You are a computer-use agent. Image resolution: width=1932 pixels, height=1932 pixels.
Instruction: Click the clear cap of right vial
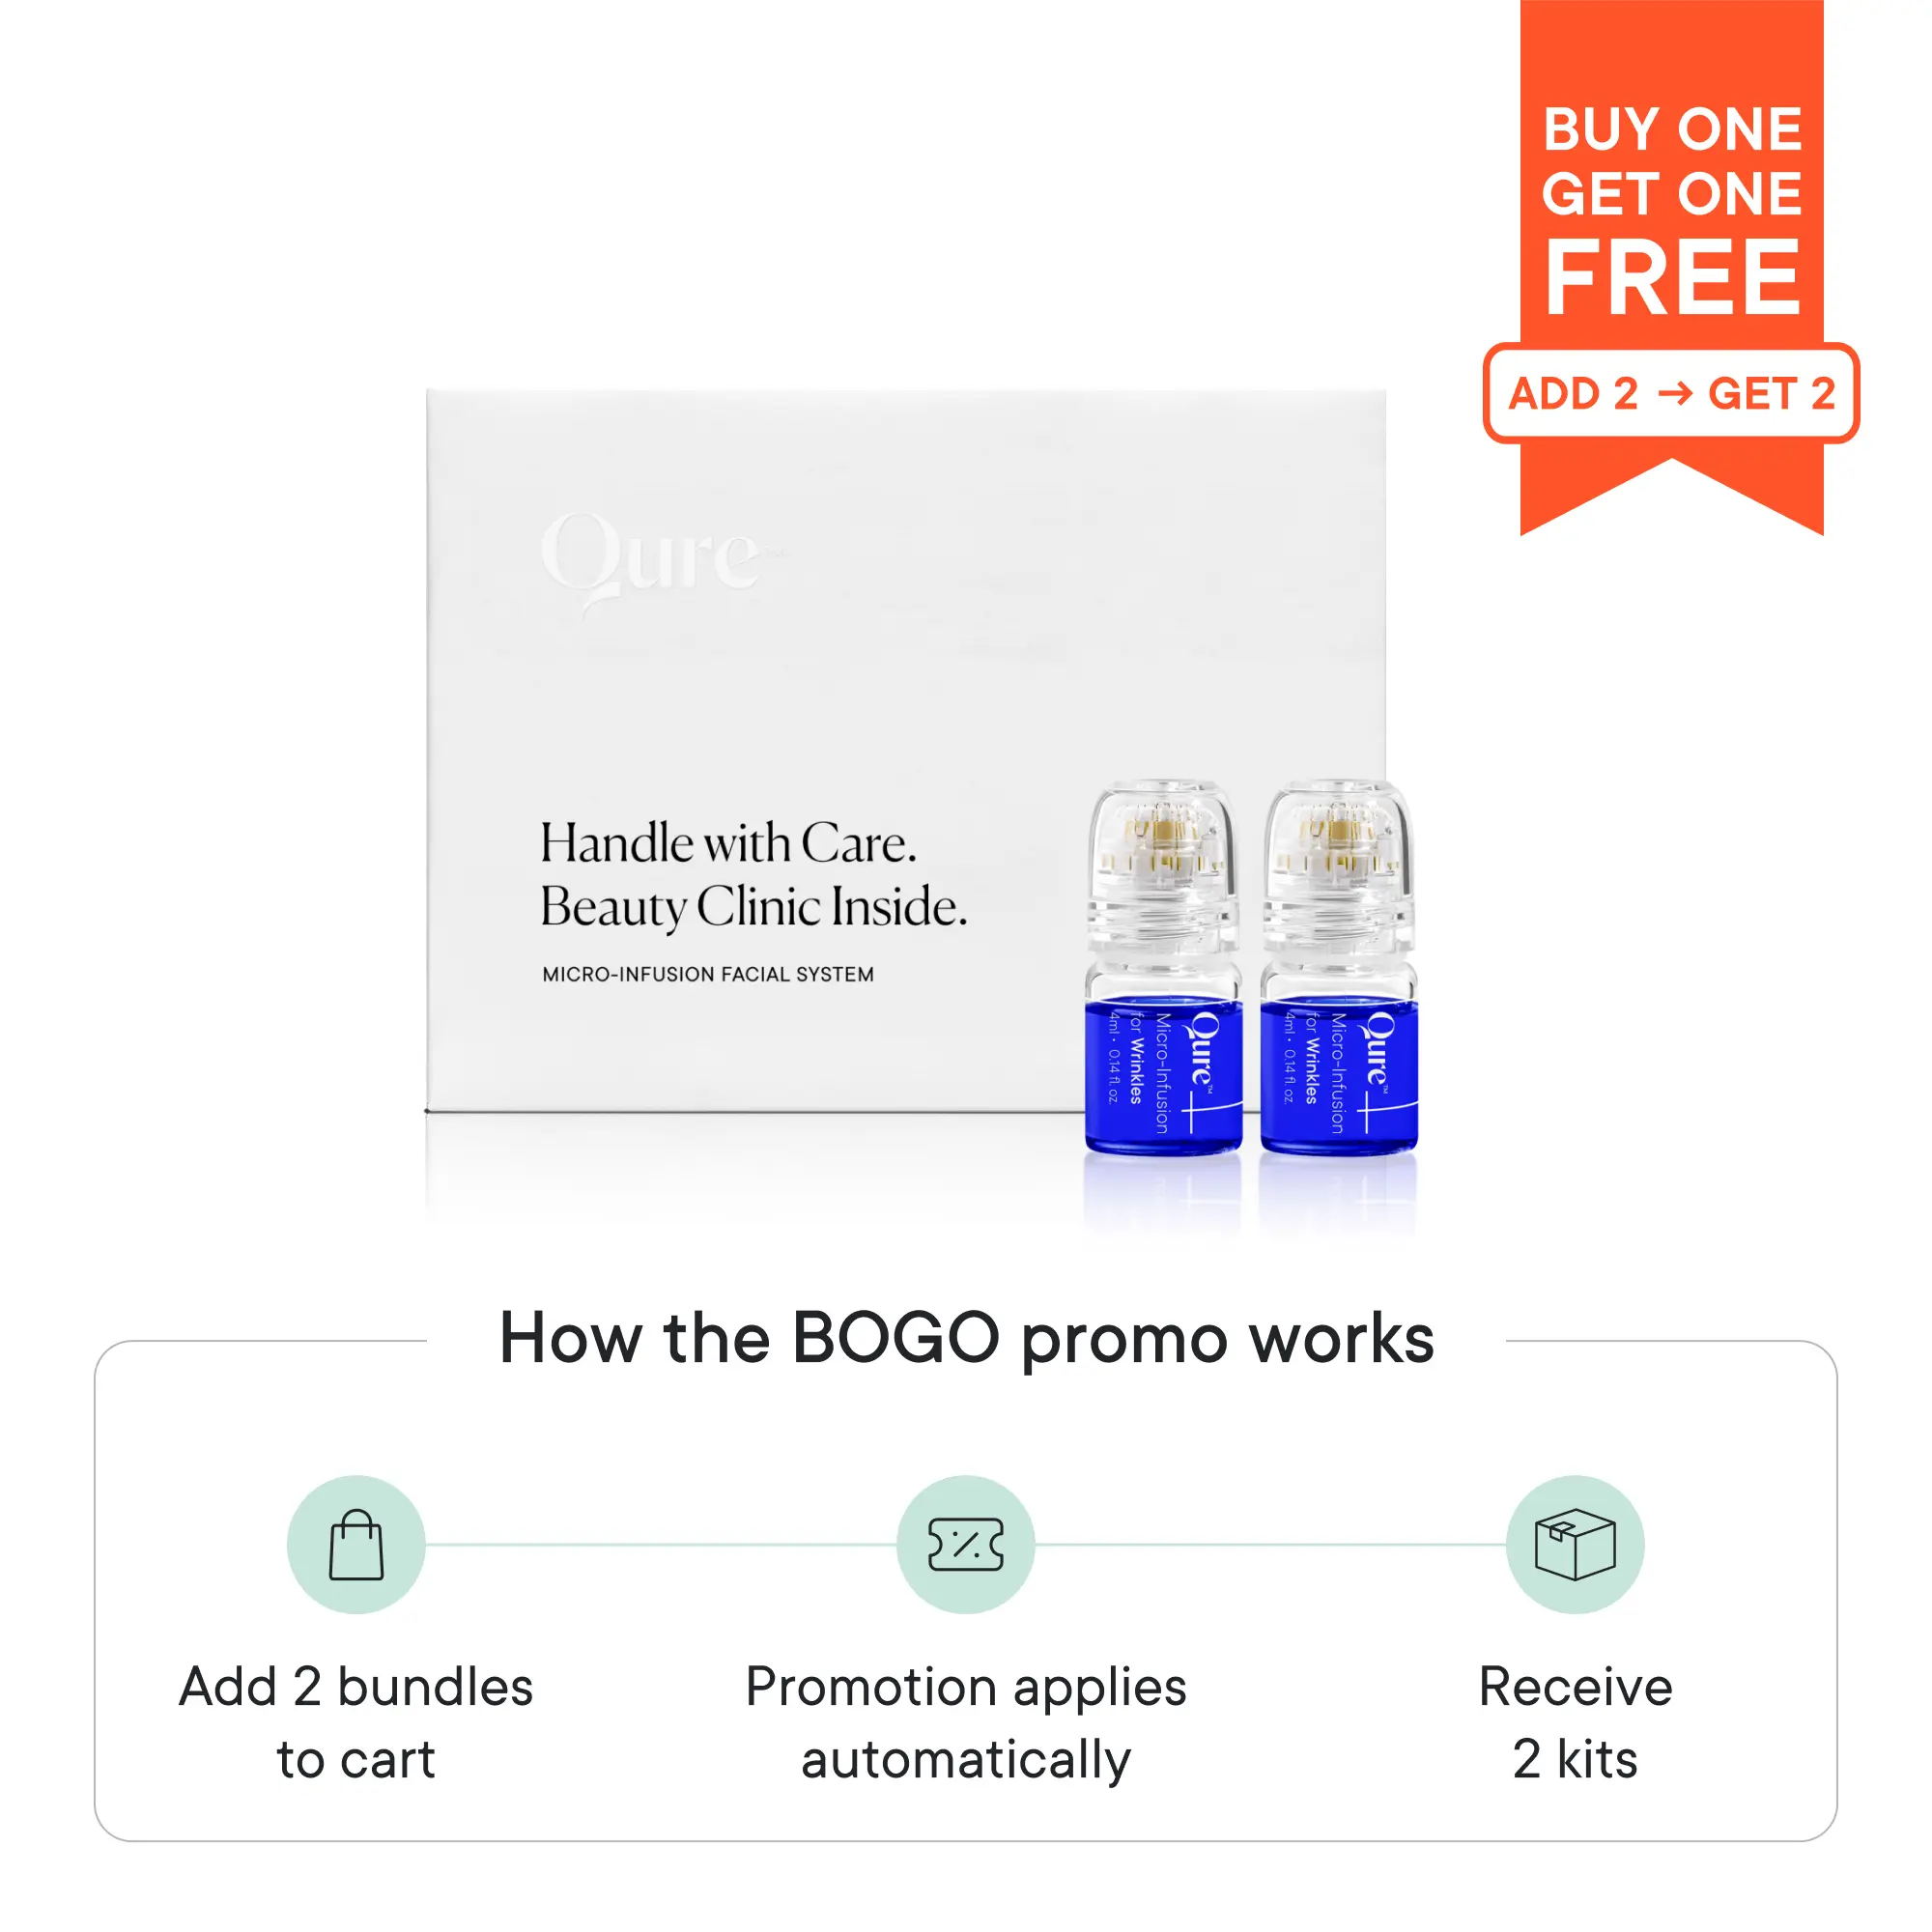coord(1339,865)
